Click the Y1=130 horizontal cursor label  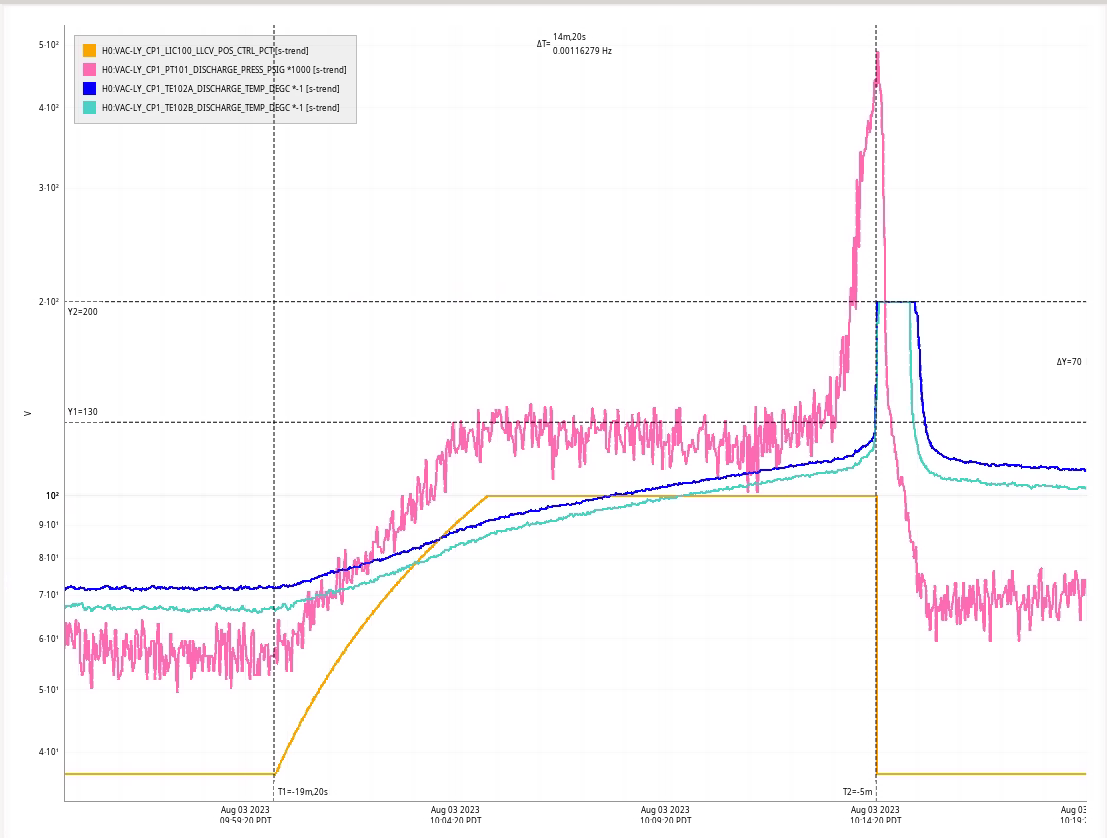click(x=82, y=412)
